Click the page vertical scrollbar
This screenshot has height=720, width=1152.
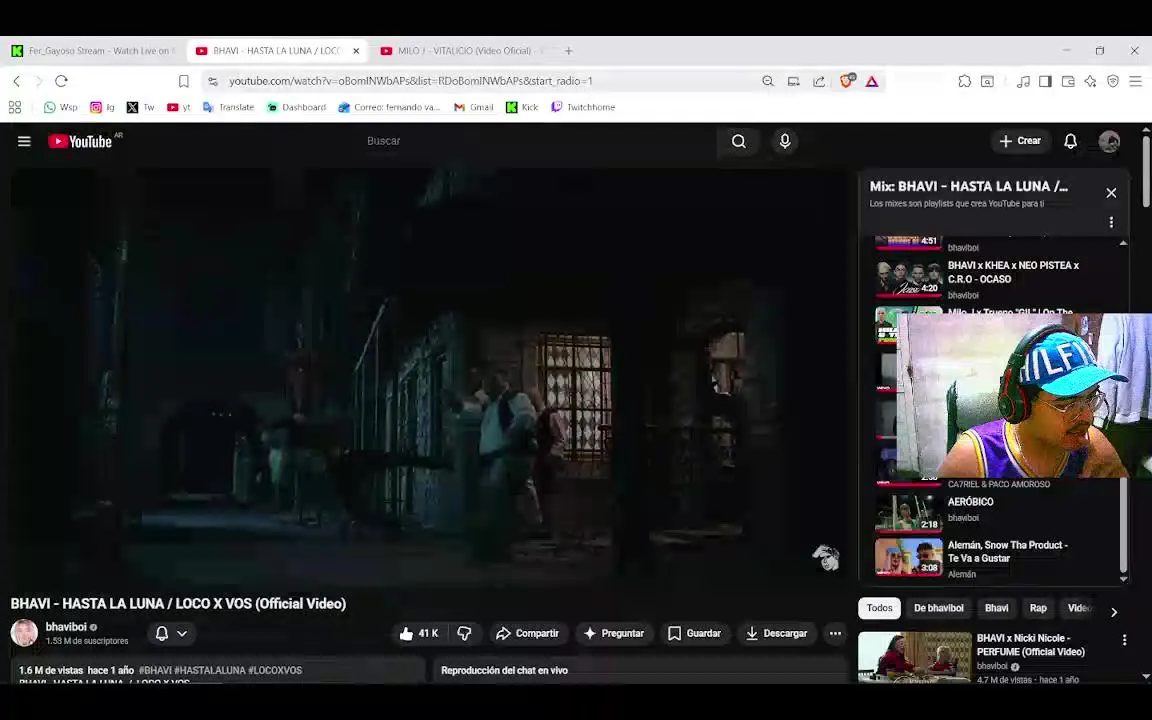[1145, 170]
